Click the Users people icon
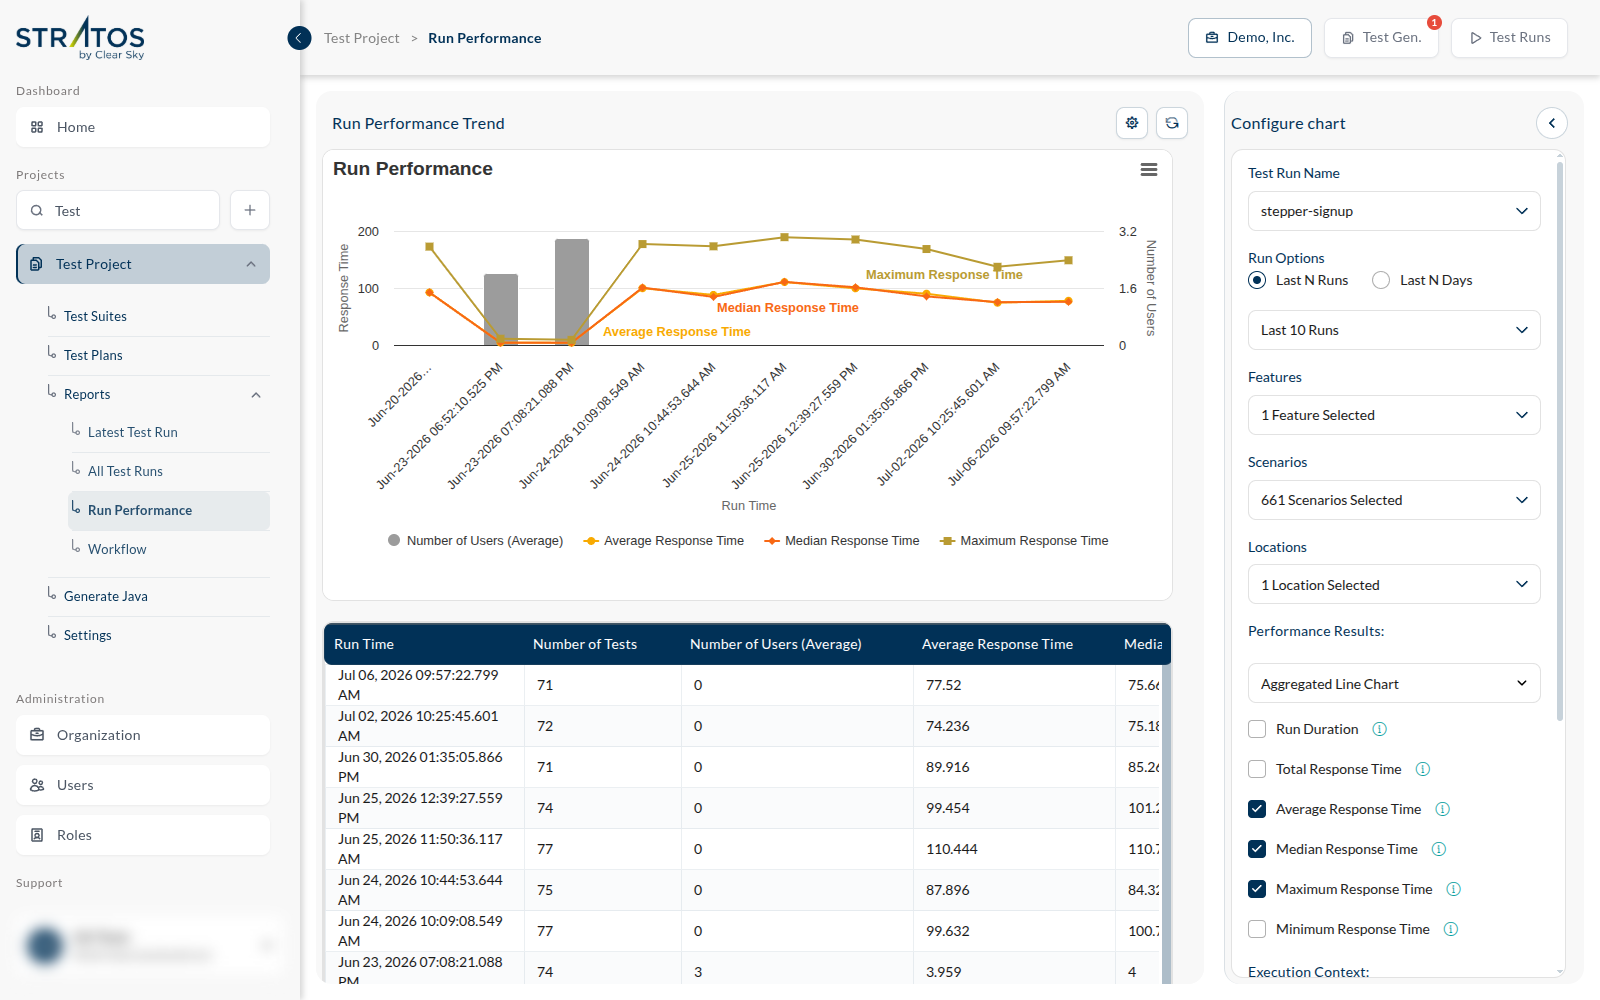 (37, 785)
